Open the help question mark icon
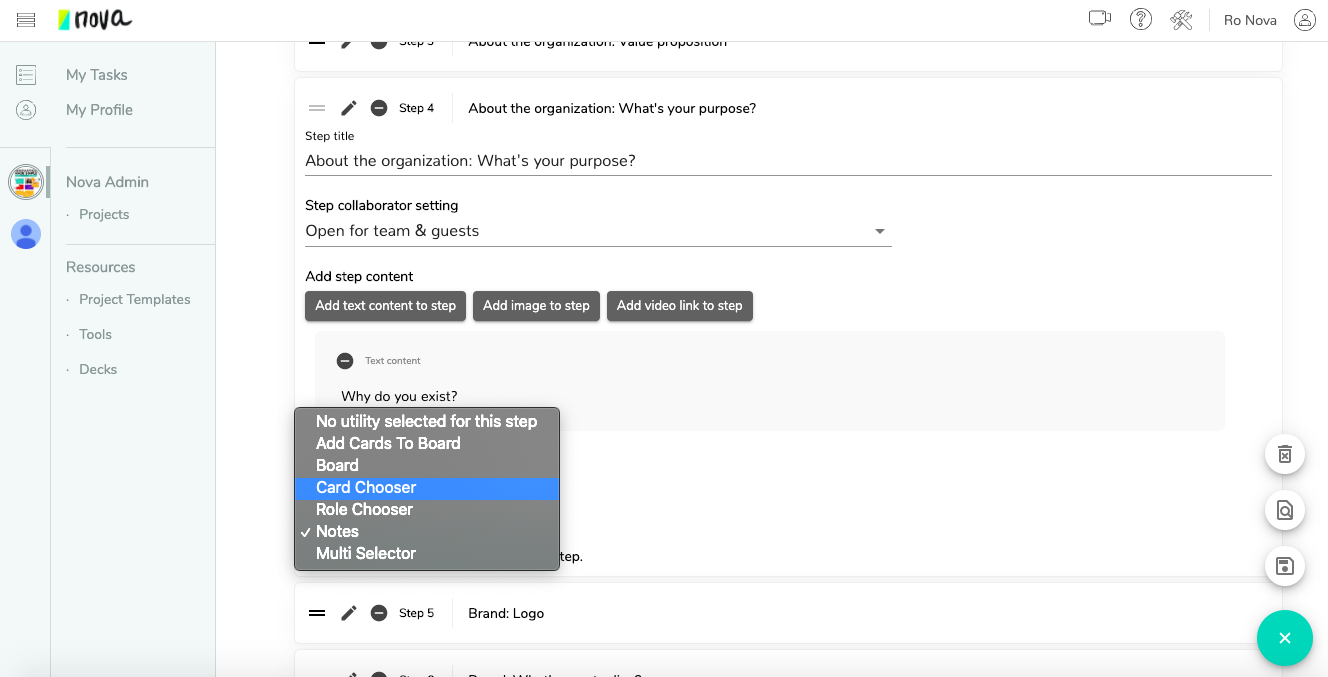The width and height of the screenshot is (1328, 677). tap(1140, 19)
